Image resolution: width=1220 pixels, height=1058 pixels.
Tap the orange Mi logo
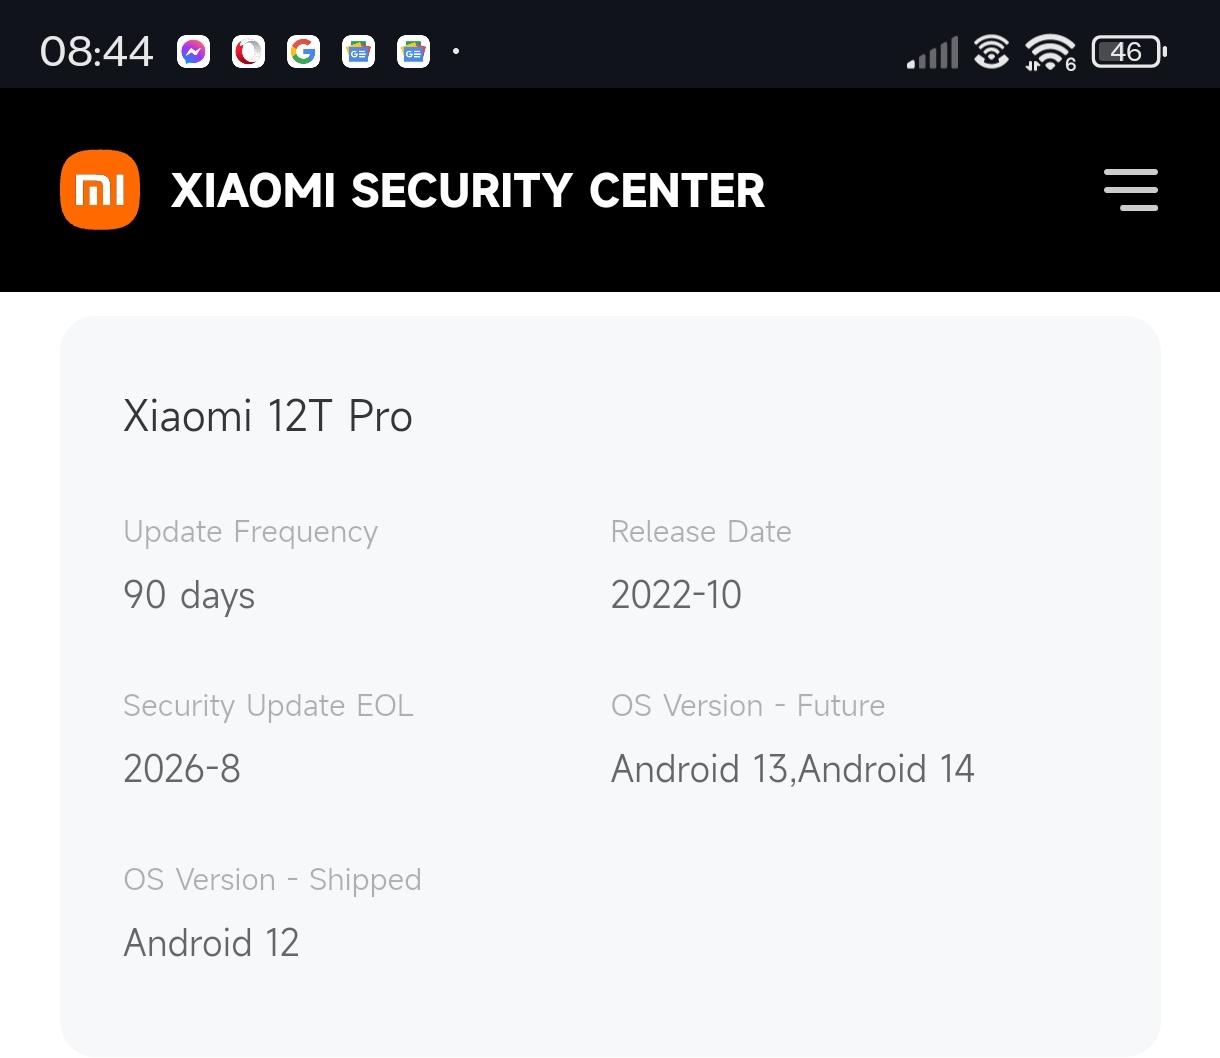click(x=100, y=190)
